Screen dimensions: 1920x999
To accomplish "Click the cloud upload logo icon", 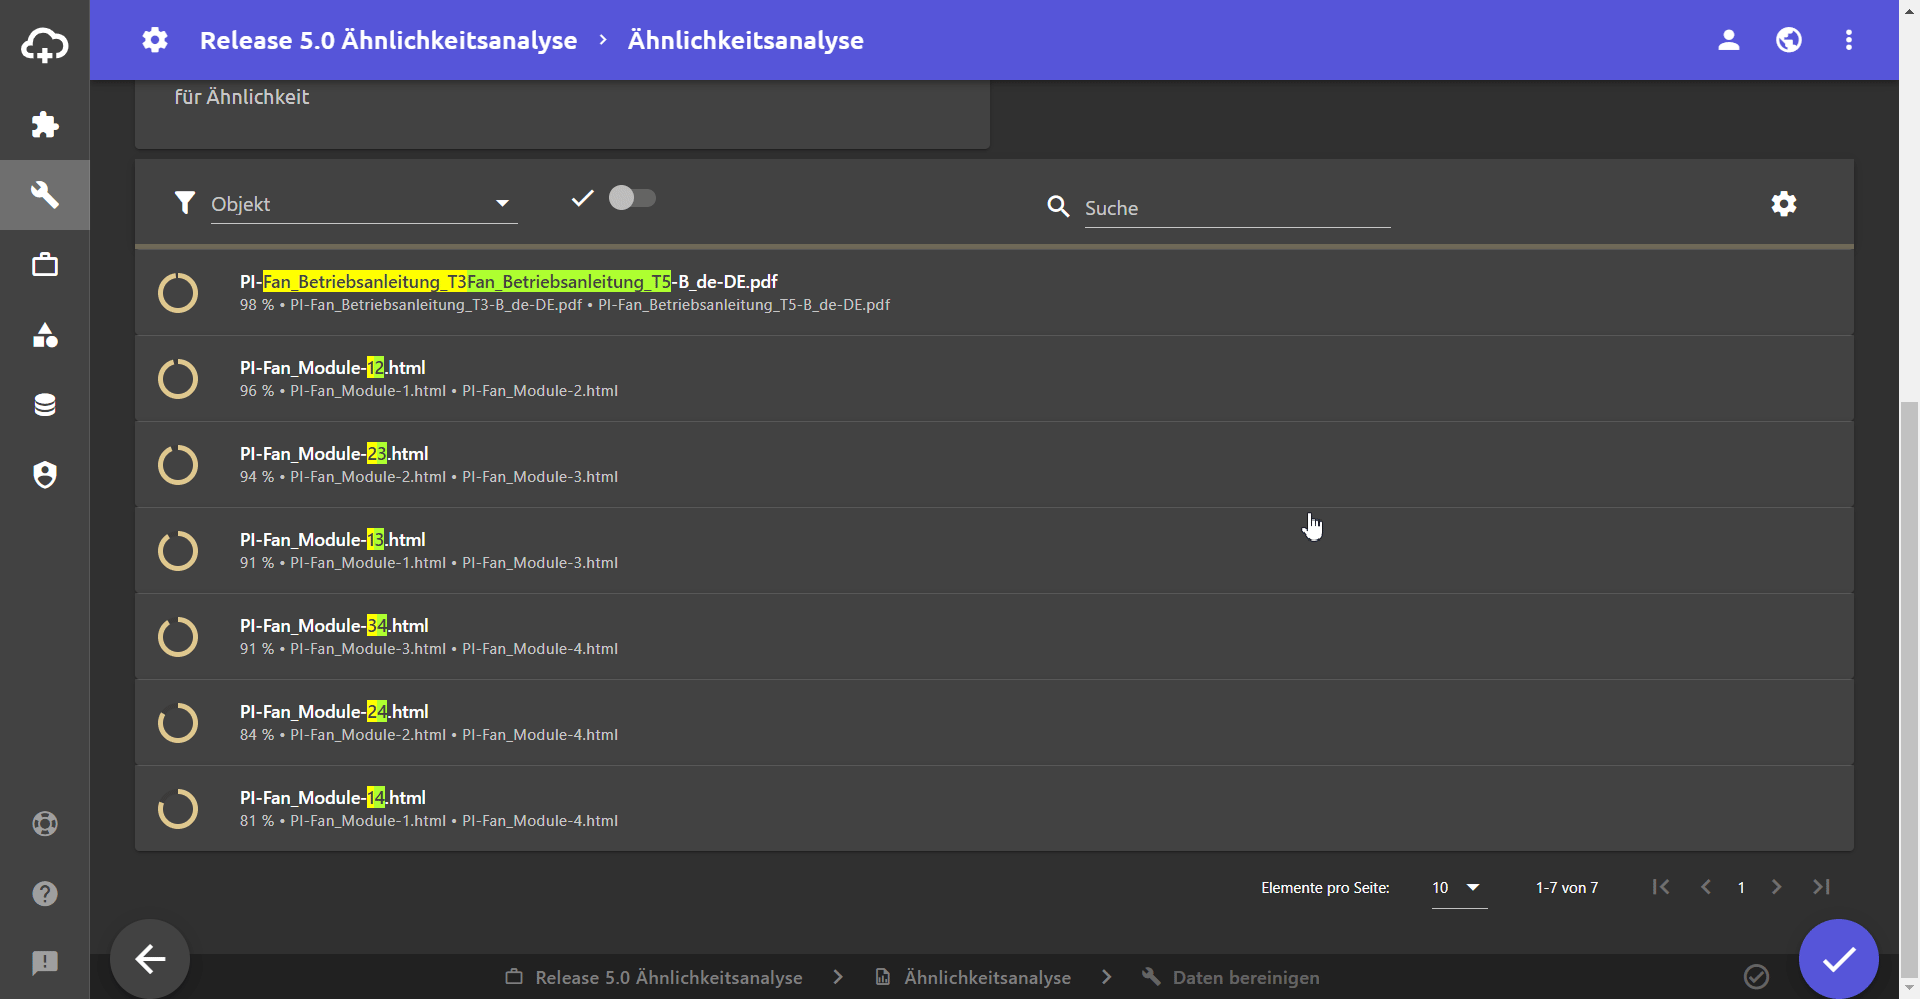I will (45, 45).
